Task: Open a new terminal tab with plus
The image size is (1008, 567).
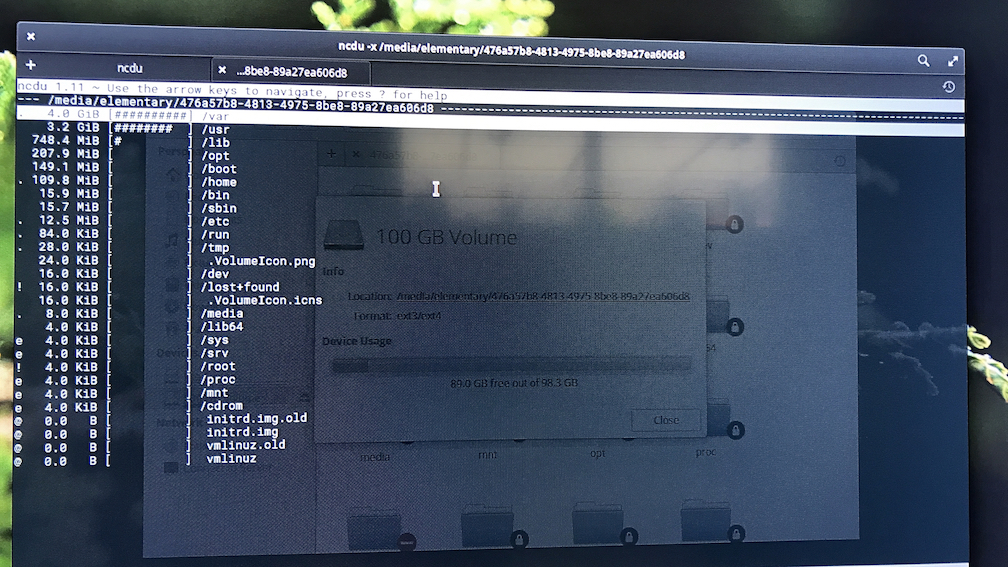Action: pos(31,65)
